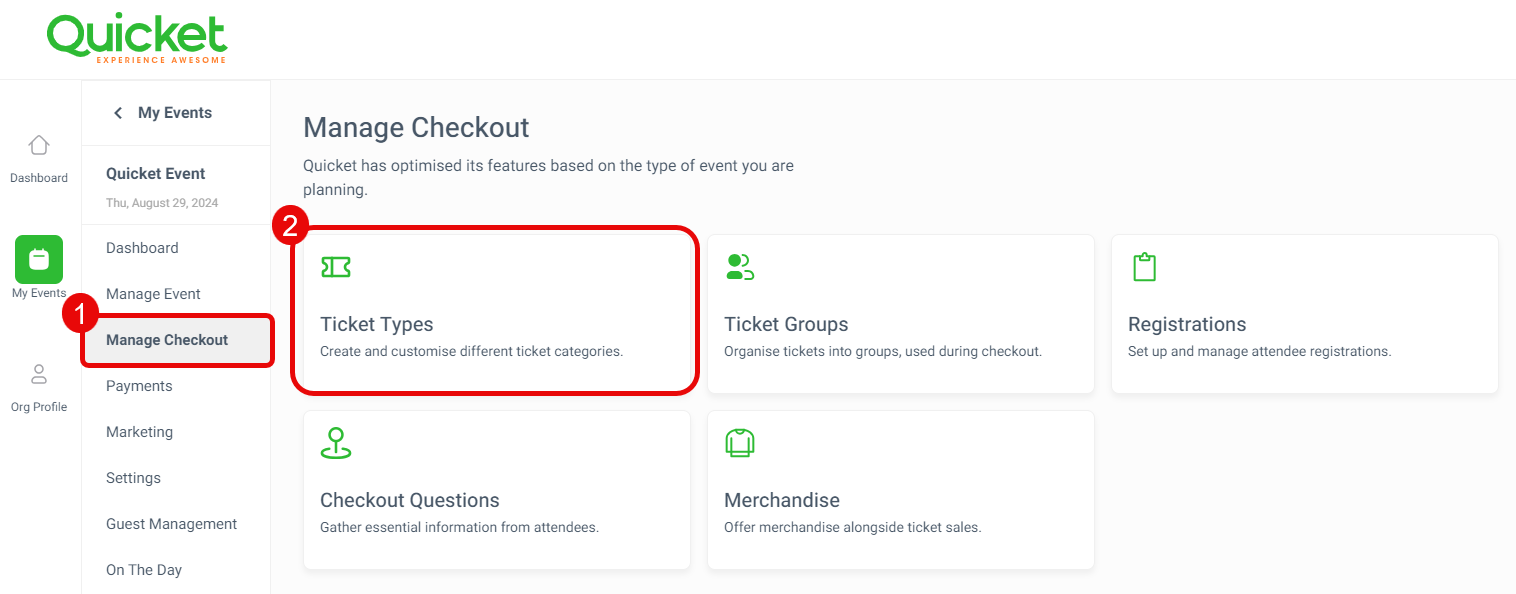Open the event Dashboard sidebar link
The height and width of the screenshot is (594, 1516).
click(x=142, y=248)
